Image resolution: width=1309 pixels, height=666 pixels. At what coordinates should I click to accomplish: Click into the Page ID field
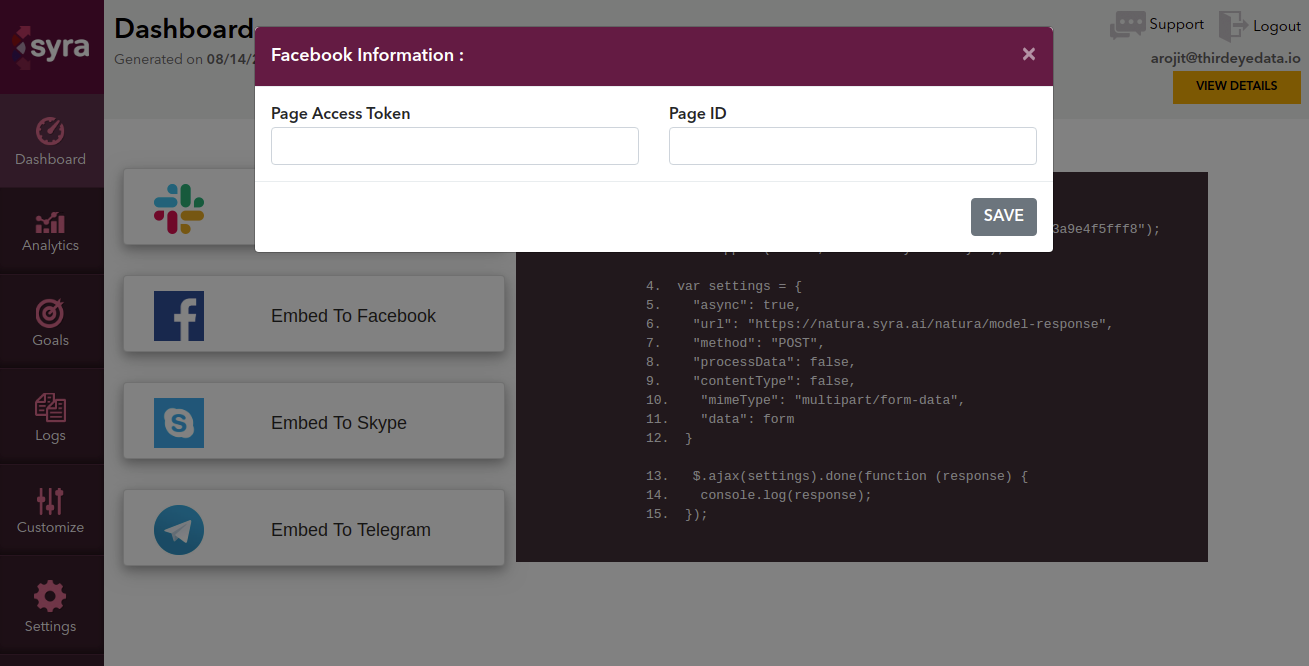click(x=852, y=146)
